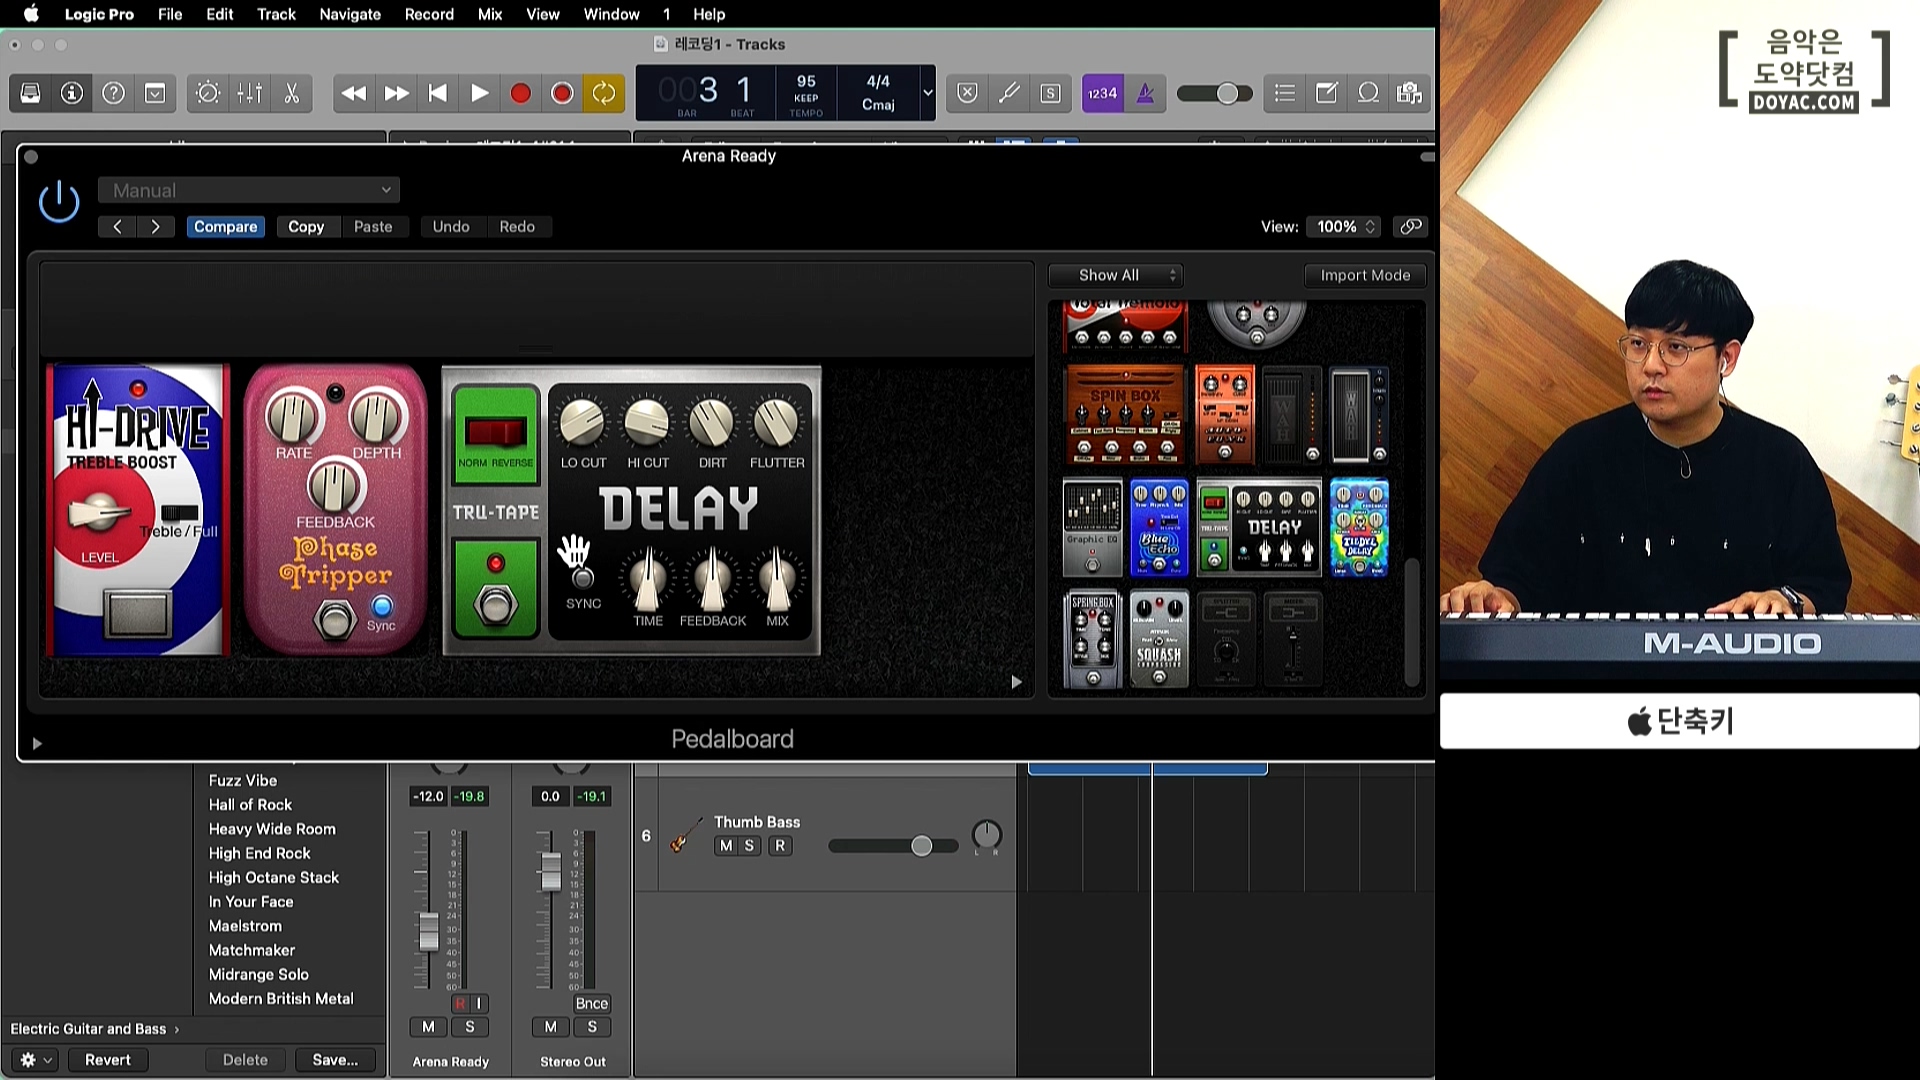Open the Mix menu
Image resolution: width=1920 pixels, height=1080 pixels.
[490, 14]
